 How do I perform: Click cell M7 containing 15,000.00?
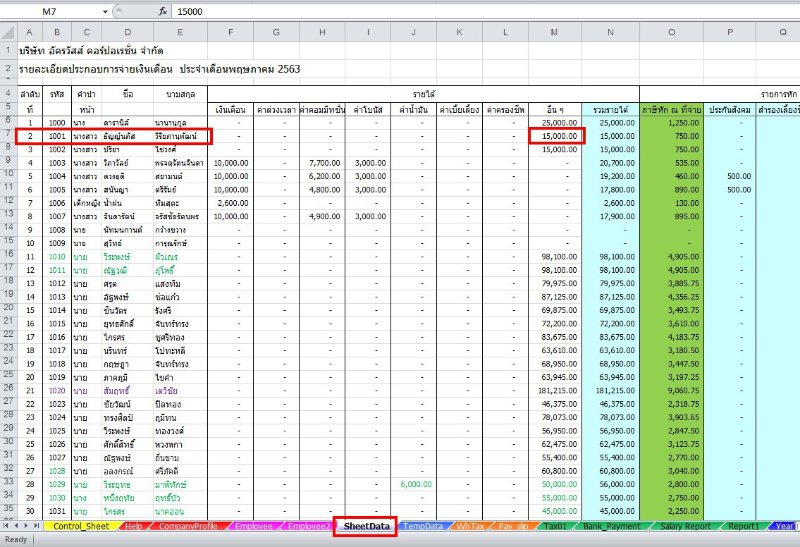point(554,134)
